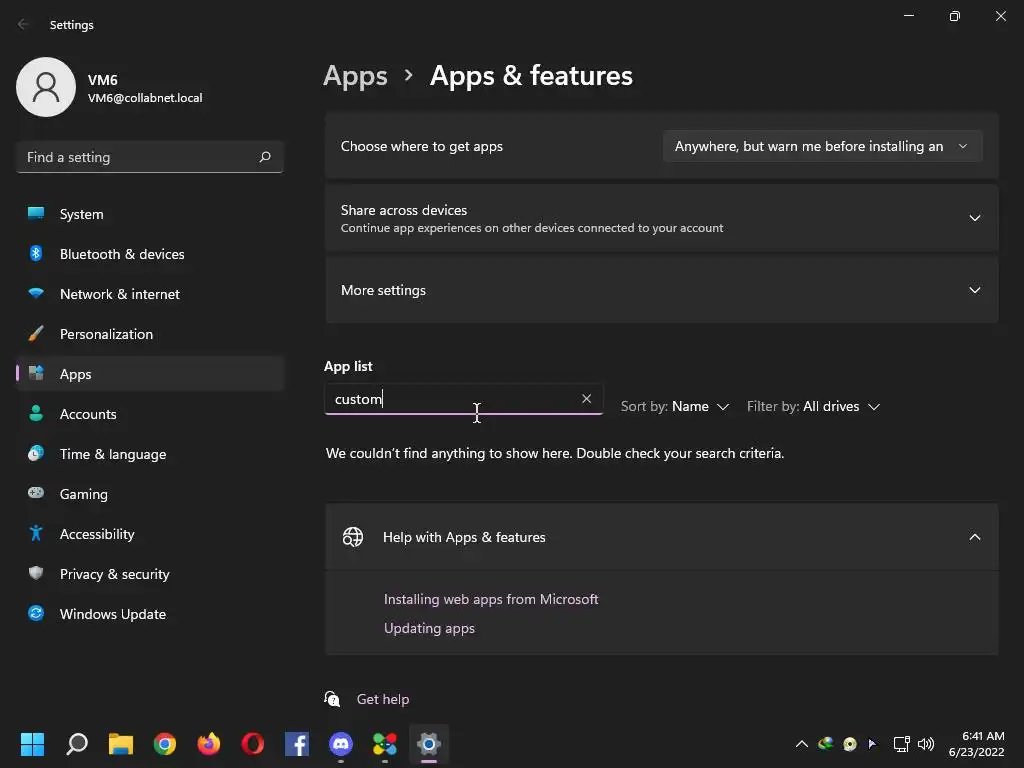Clear the app list search text
The width and height of the screenshot is (1024, 768).
coord(587,399)
